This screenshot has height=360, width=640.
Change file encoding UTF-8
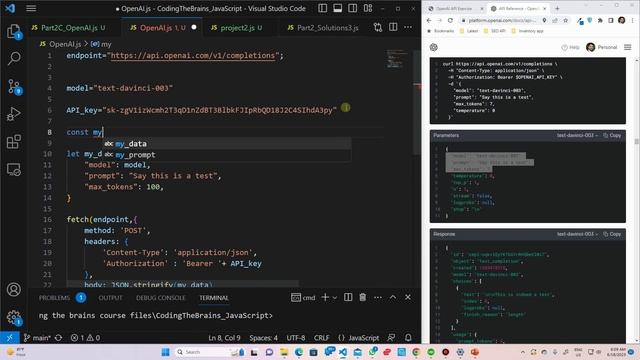pos(296,338)
